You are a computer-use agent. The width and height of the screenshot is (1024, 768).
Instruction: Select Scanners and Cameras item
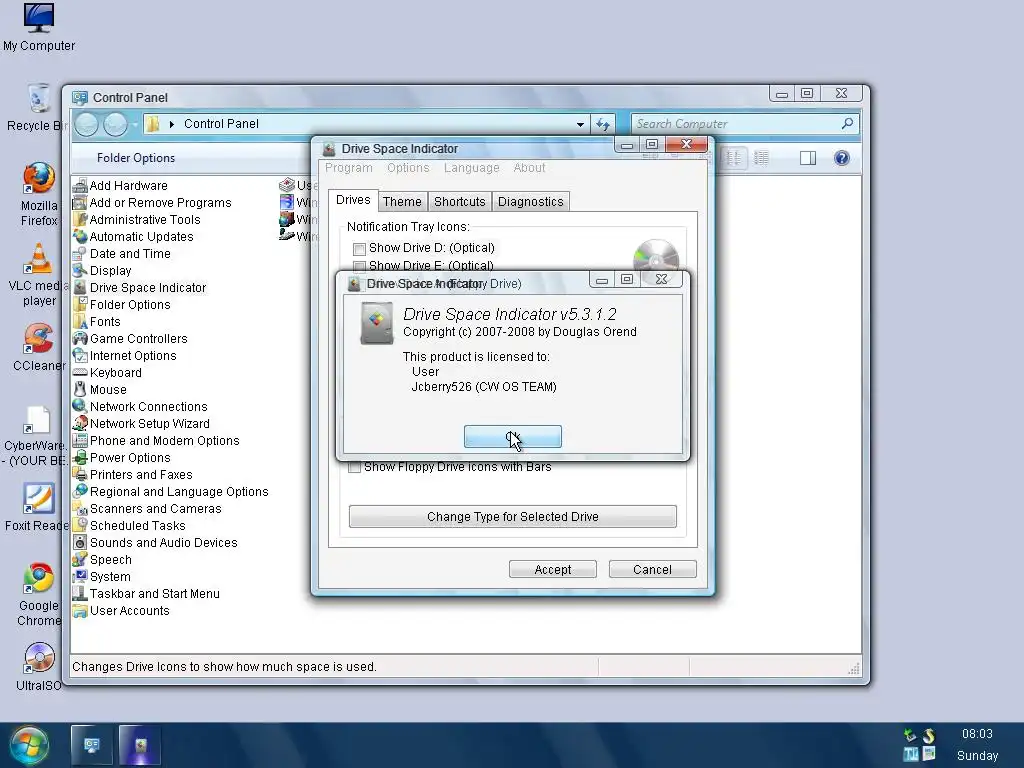pyautogui.click(x=147, y=508)
